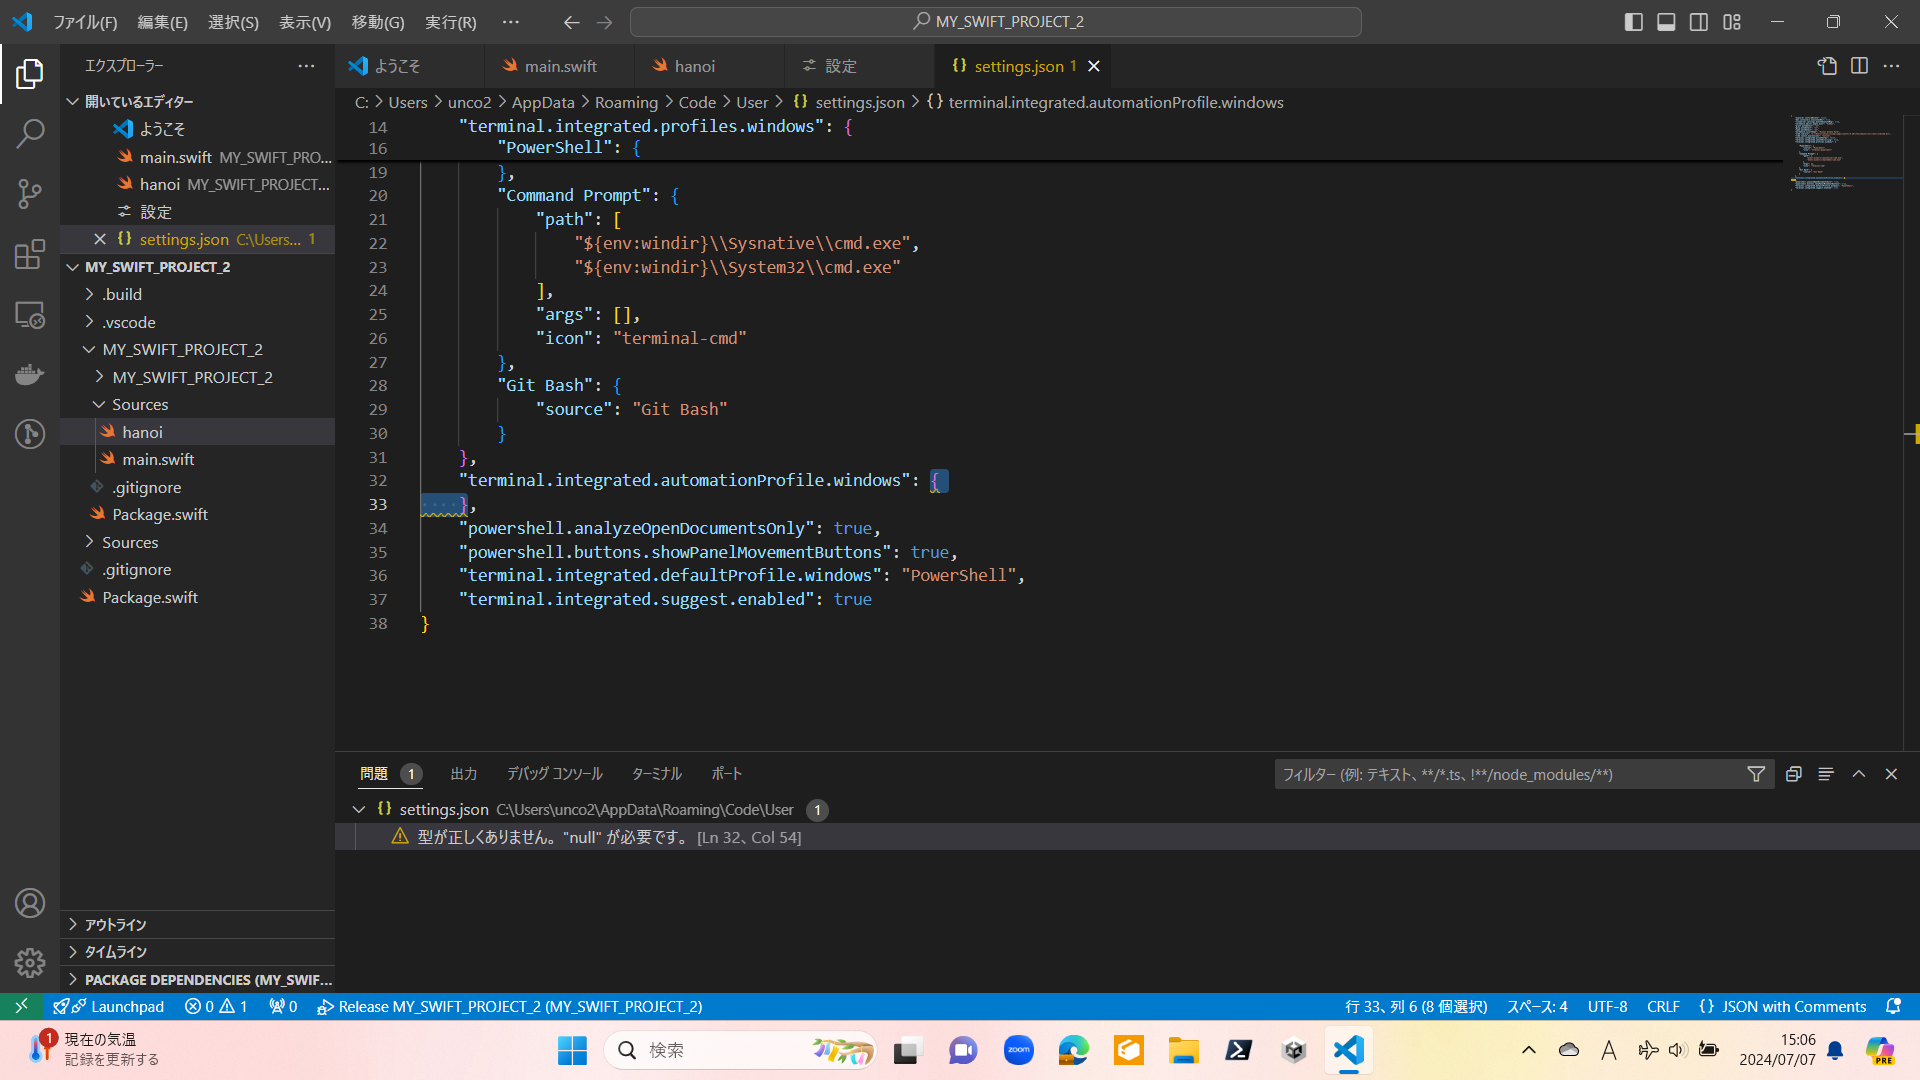Customize layout icon in title bar
Screen dimensions: 1920x1080
pyautogui.click(x=1732, y=22)
